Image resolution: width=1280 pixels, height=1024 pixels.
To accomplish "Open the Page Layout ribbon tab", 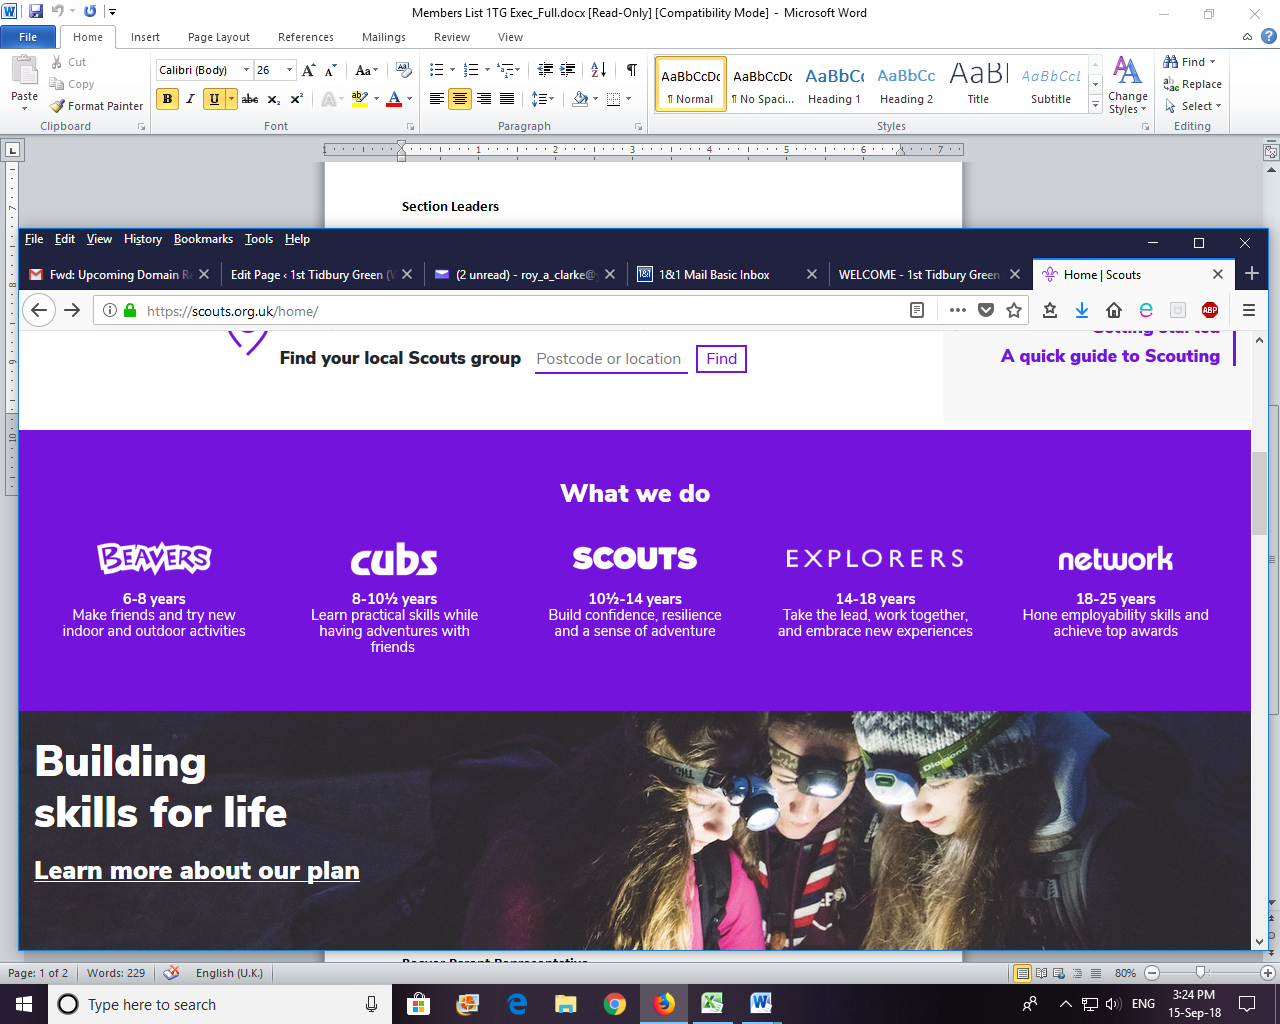I will pyautogui.click(x=218, y=37).
